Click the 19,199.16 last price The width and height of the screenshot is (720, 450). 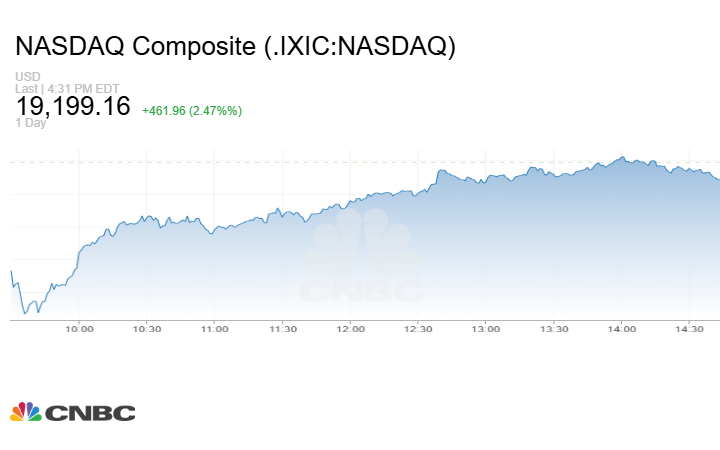[x=73, y=106]
